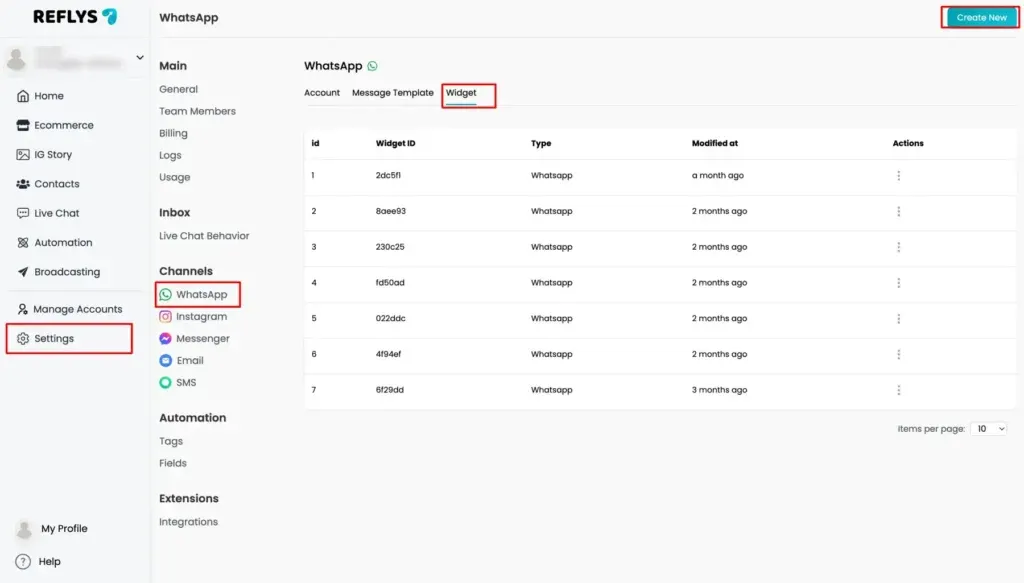
Task: Open Tags under Automation
Action: coord(170,441)
